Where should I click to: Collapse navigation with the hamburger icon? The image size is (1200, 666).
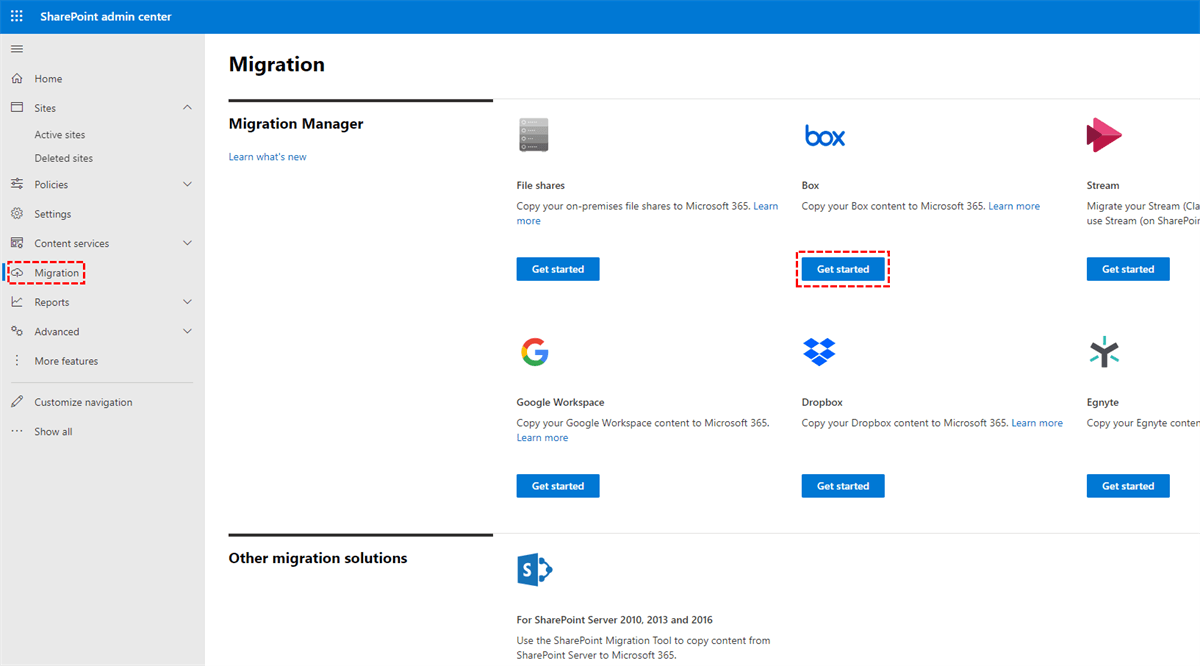tap(17, 49)
